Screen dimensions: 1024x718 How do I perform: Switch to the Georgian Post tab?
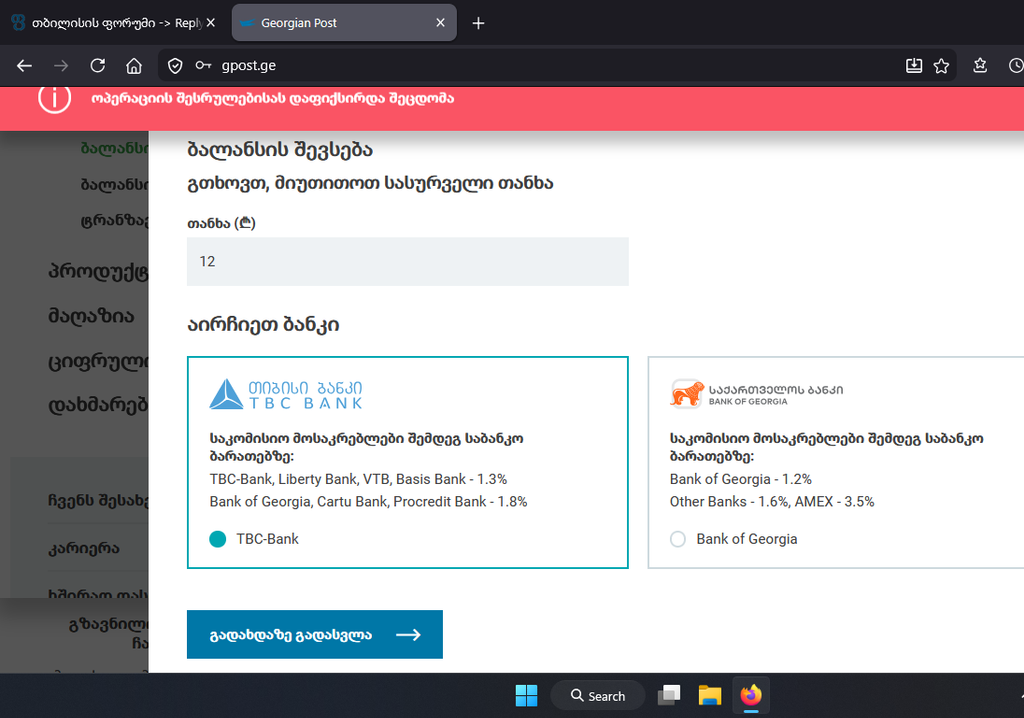pyautogui.click(x=344, y=23)
